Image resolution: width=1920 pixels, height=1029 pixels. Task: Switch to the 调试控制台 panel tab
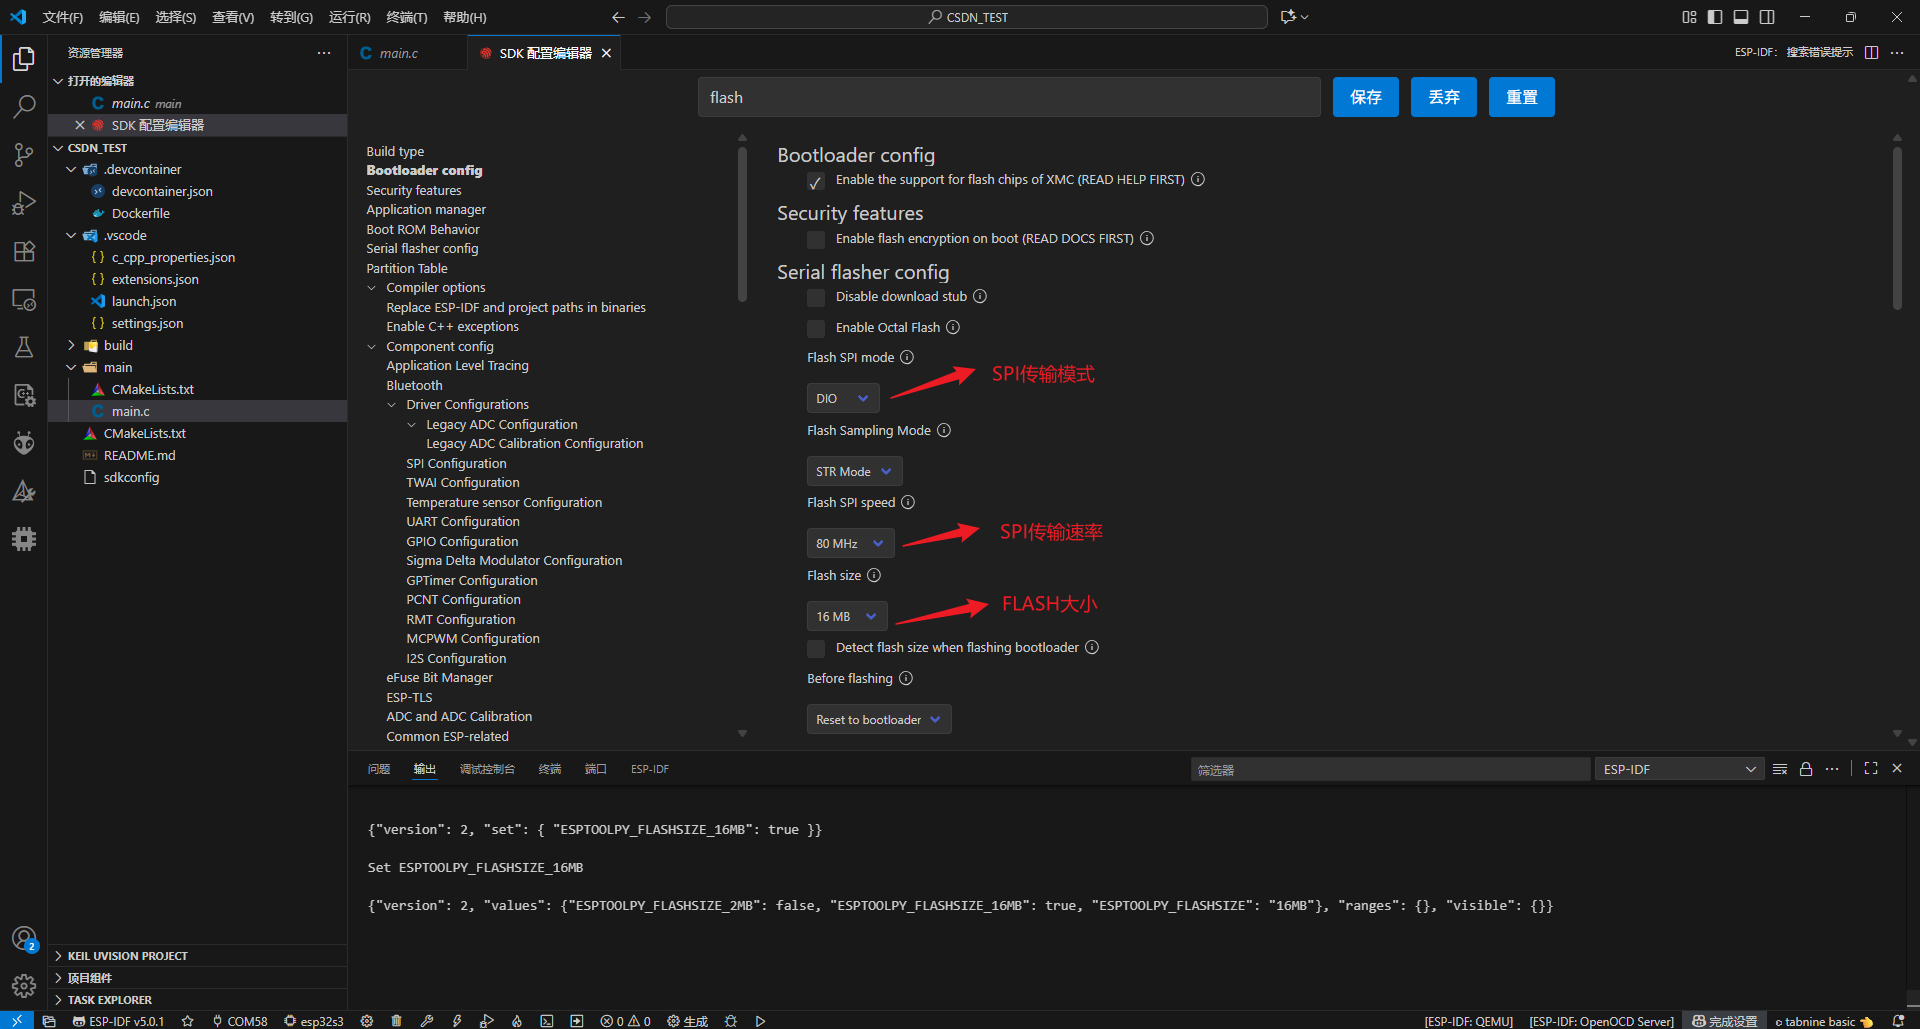pyautogui.click(x=487, y=769)
